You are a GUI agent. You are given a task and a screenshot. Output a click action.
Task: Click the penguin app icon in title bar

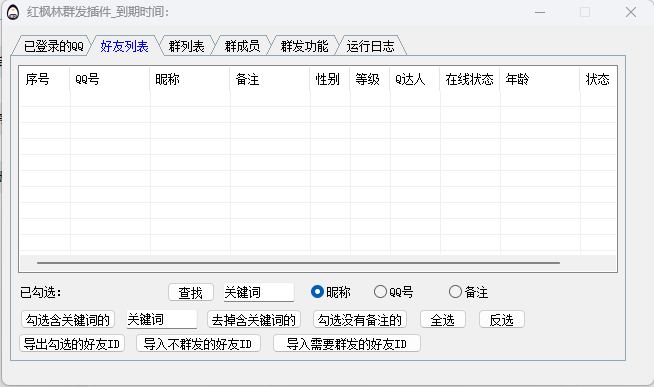pyautogui.click(x=13, y=12)
